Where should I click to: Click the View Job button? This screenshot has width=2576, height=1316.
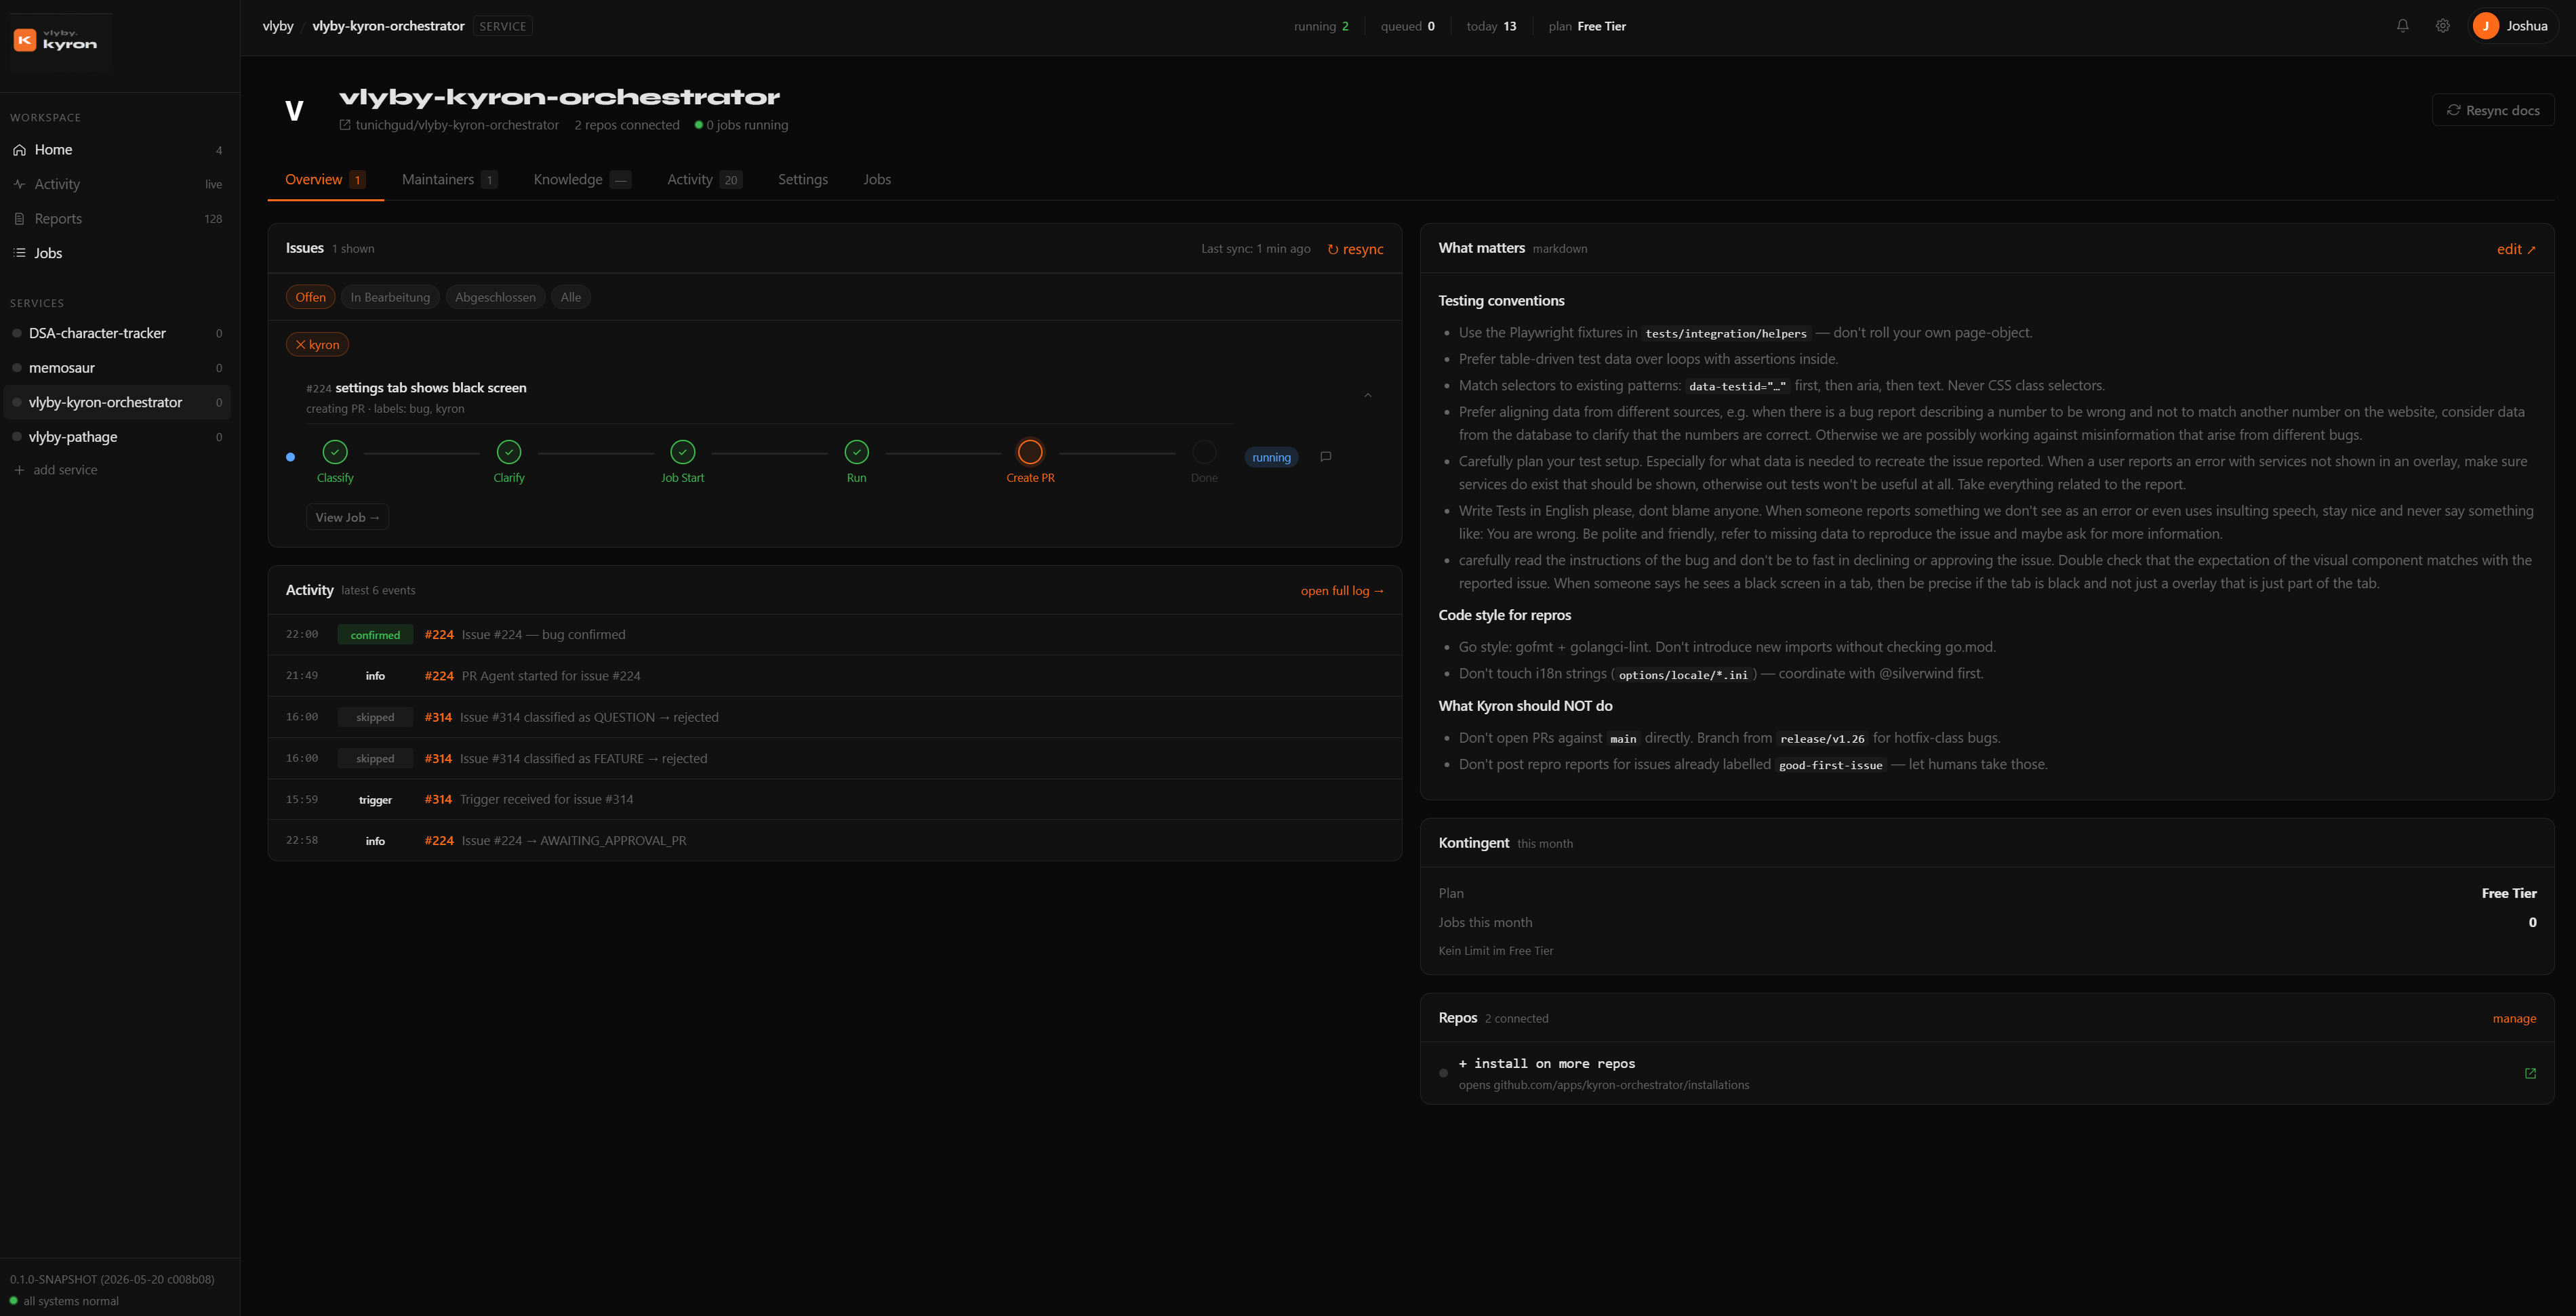coord(347,517)
